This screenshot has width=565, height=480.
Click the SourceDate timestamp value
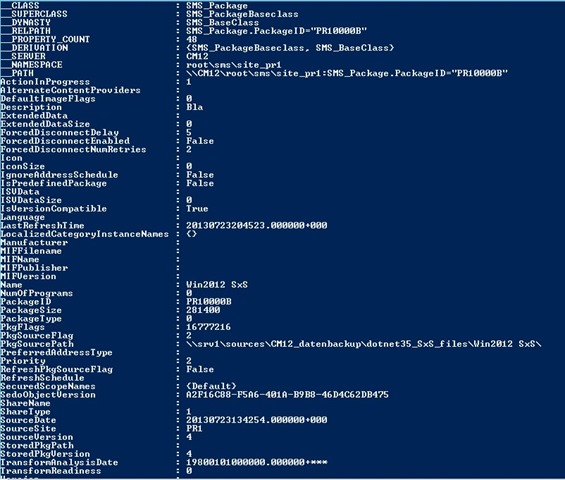257,420
